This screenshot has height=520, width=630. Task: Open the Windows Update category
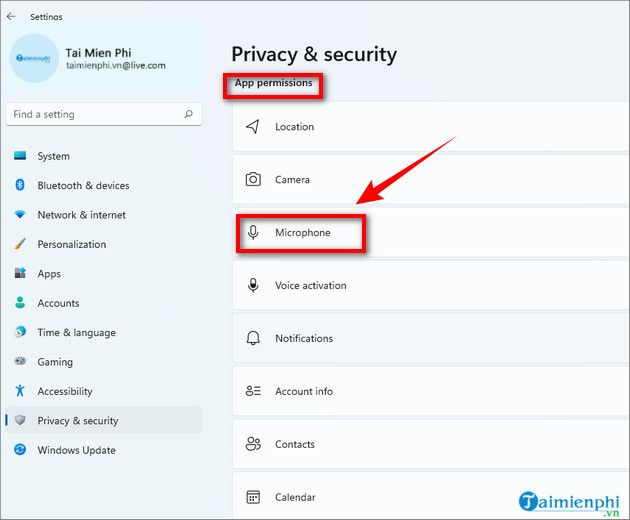tap(104, 450)
